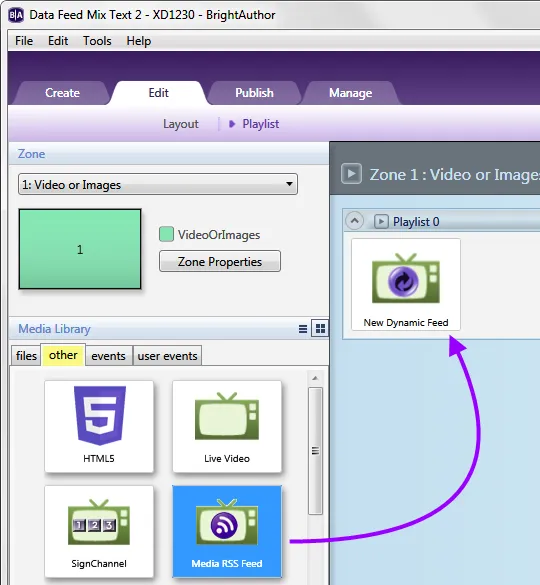Open the Zone Properties dialog
This screenshot has width=540, height=585.
coord(220,262)
